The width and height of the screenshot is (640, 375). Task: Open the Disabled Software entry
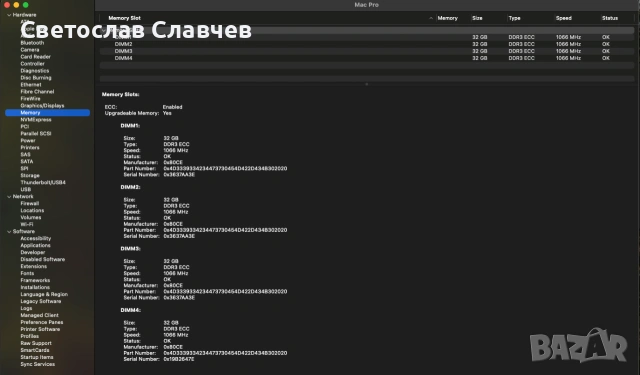coord(42,260)
